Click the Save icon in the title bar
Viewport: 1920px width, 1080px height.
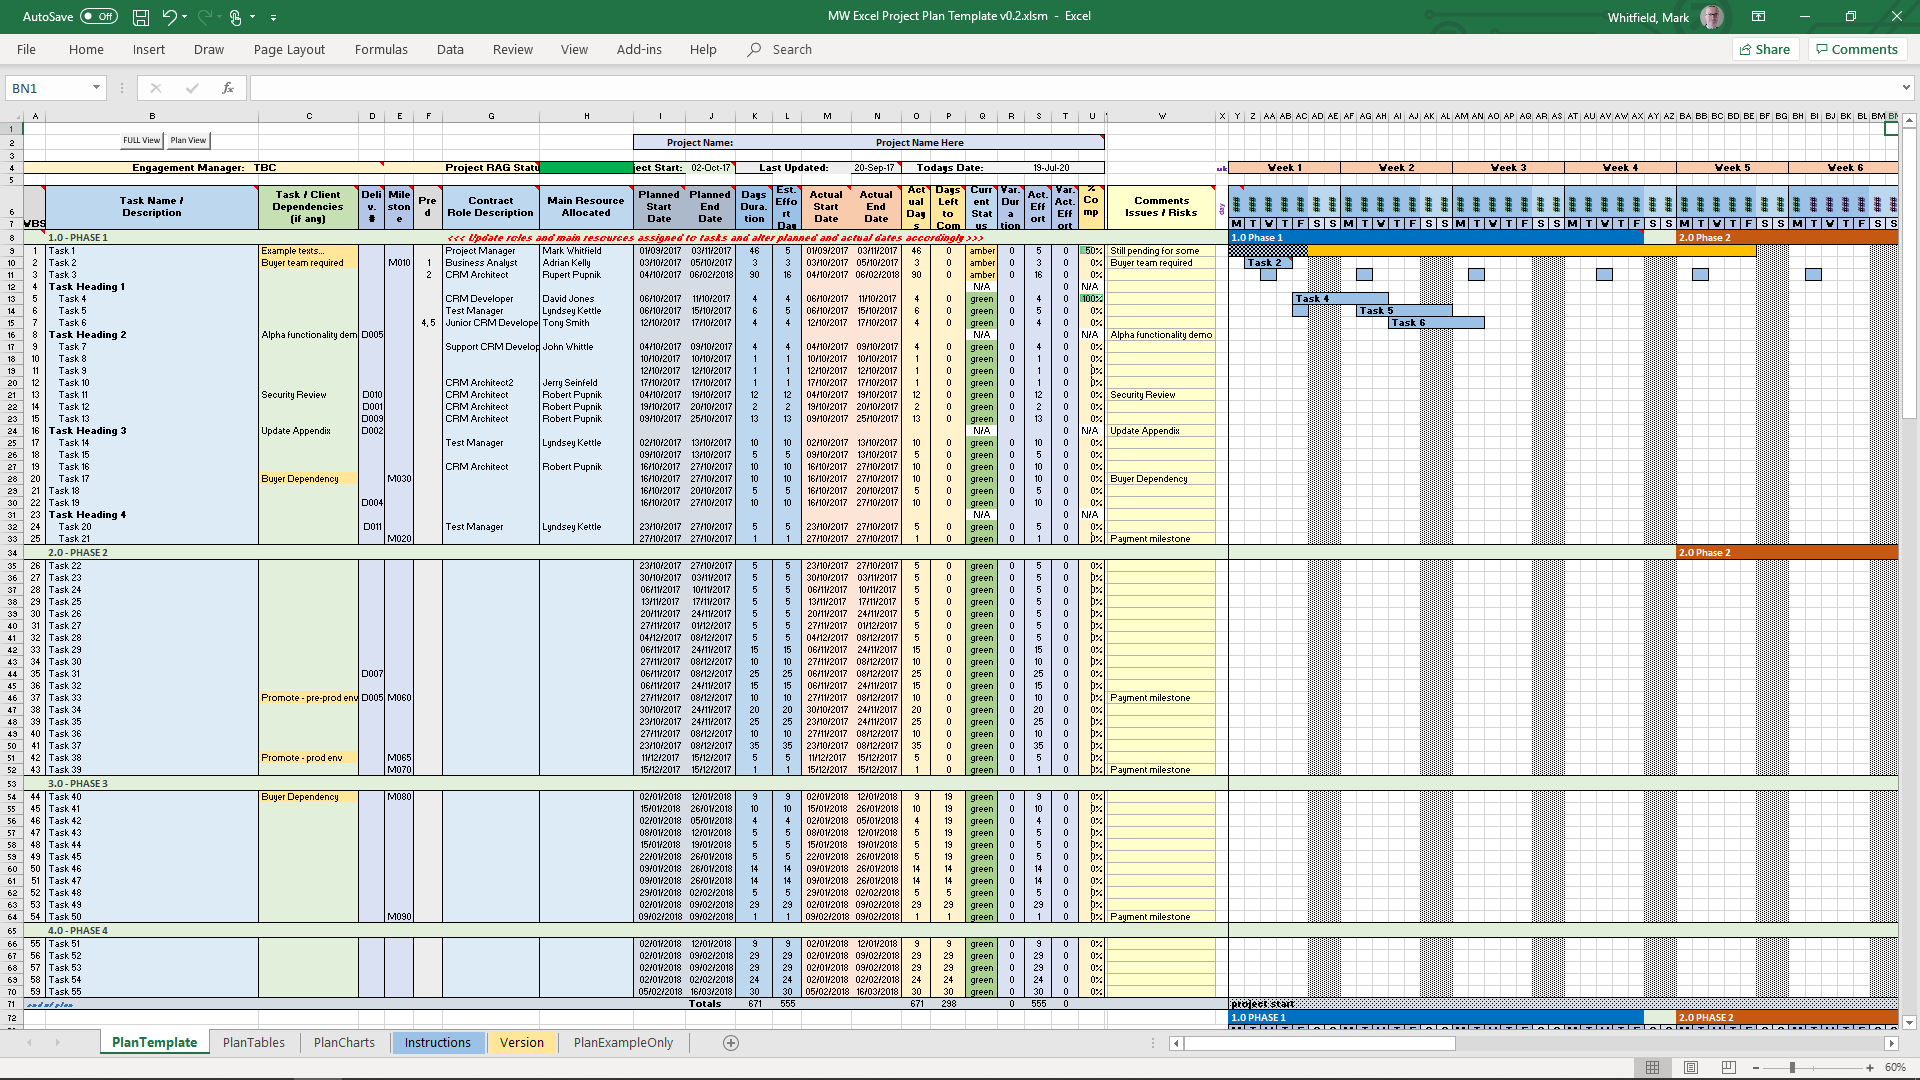click(x=141, y=17)
